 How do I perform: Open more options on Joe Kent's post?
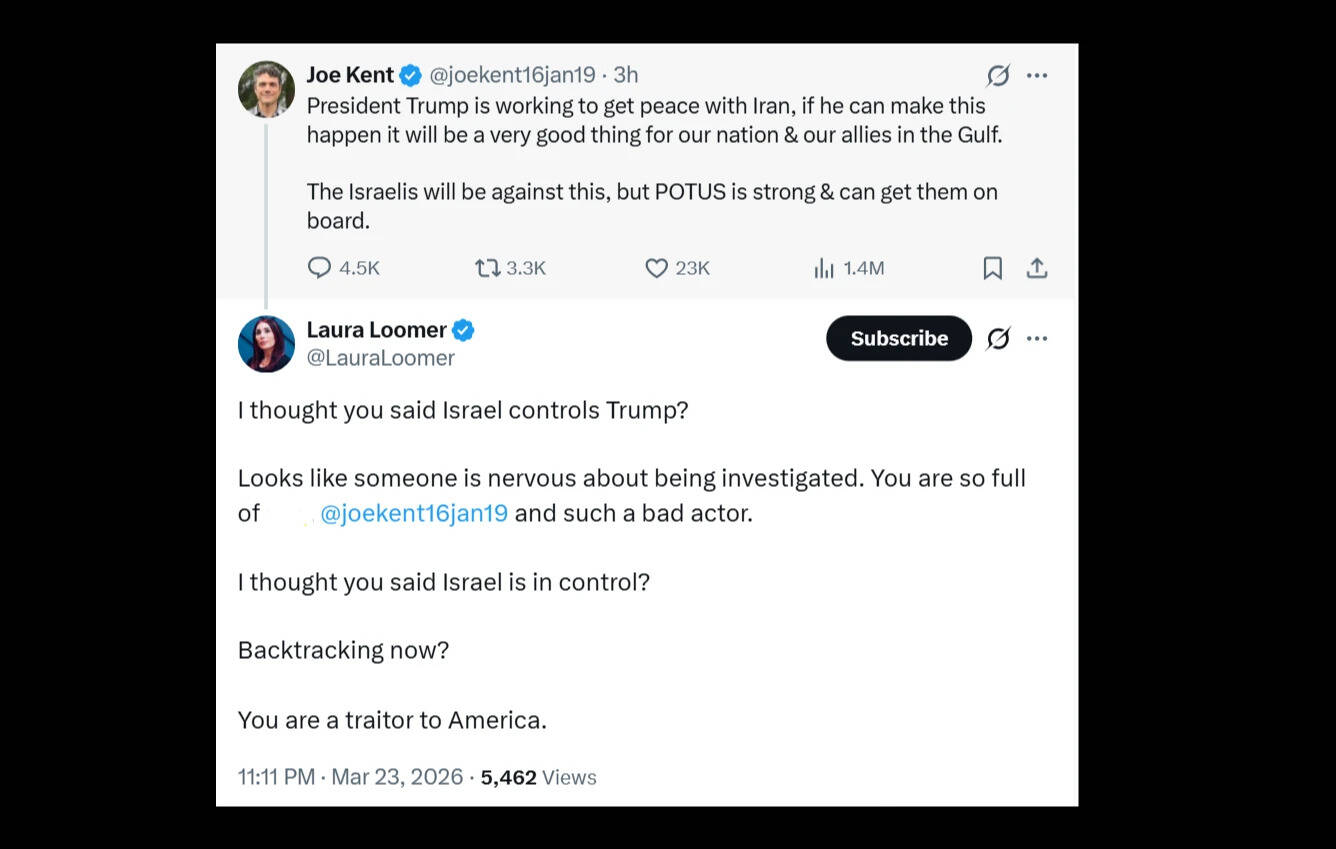tap(1037, 76)
